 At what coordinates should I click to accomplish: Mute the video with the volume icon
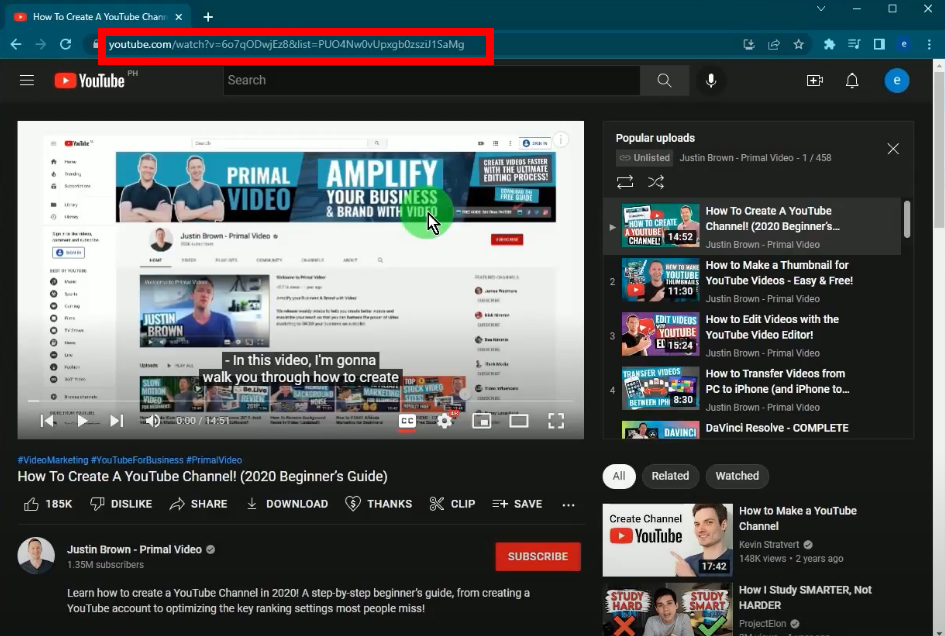(x=151, y=421)
